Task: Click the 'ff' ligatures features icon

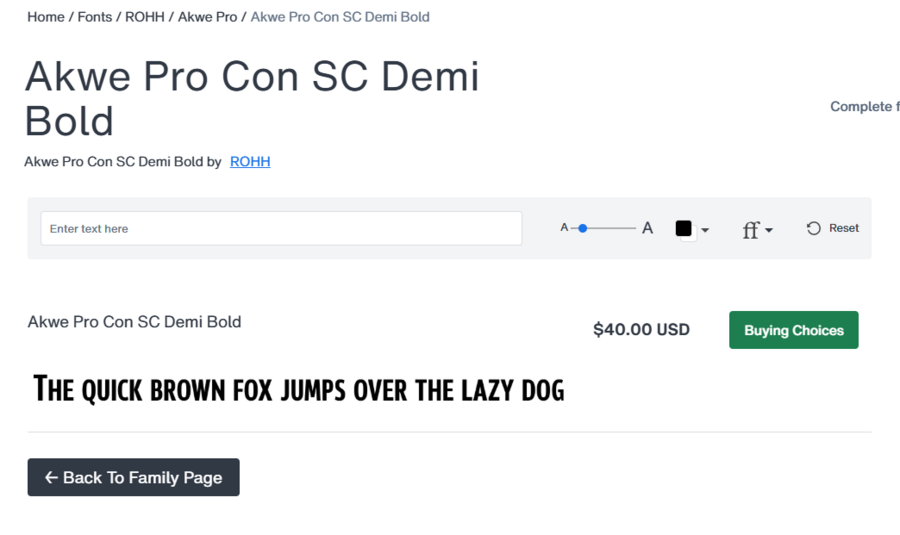Action: [751, 230]
